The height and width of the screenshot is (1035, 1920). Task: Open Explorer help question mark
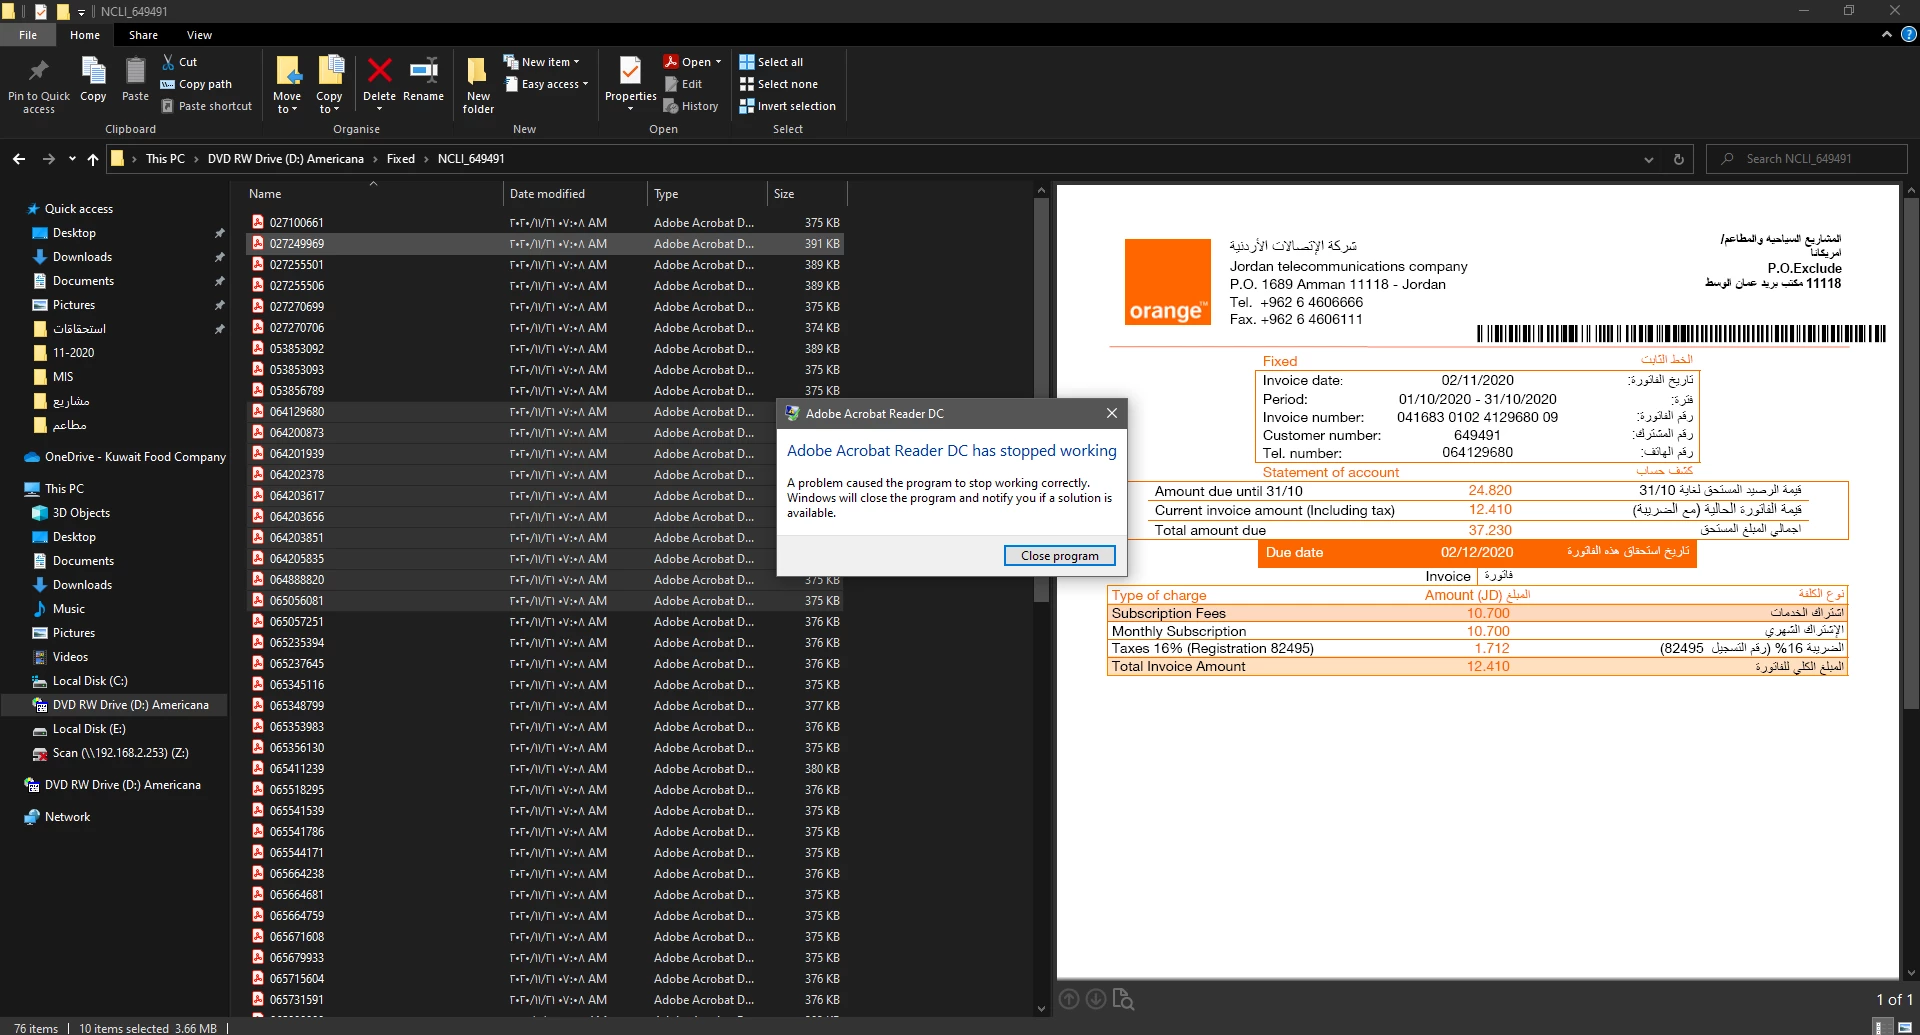click(1908, 34)
